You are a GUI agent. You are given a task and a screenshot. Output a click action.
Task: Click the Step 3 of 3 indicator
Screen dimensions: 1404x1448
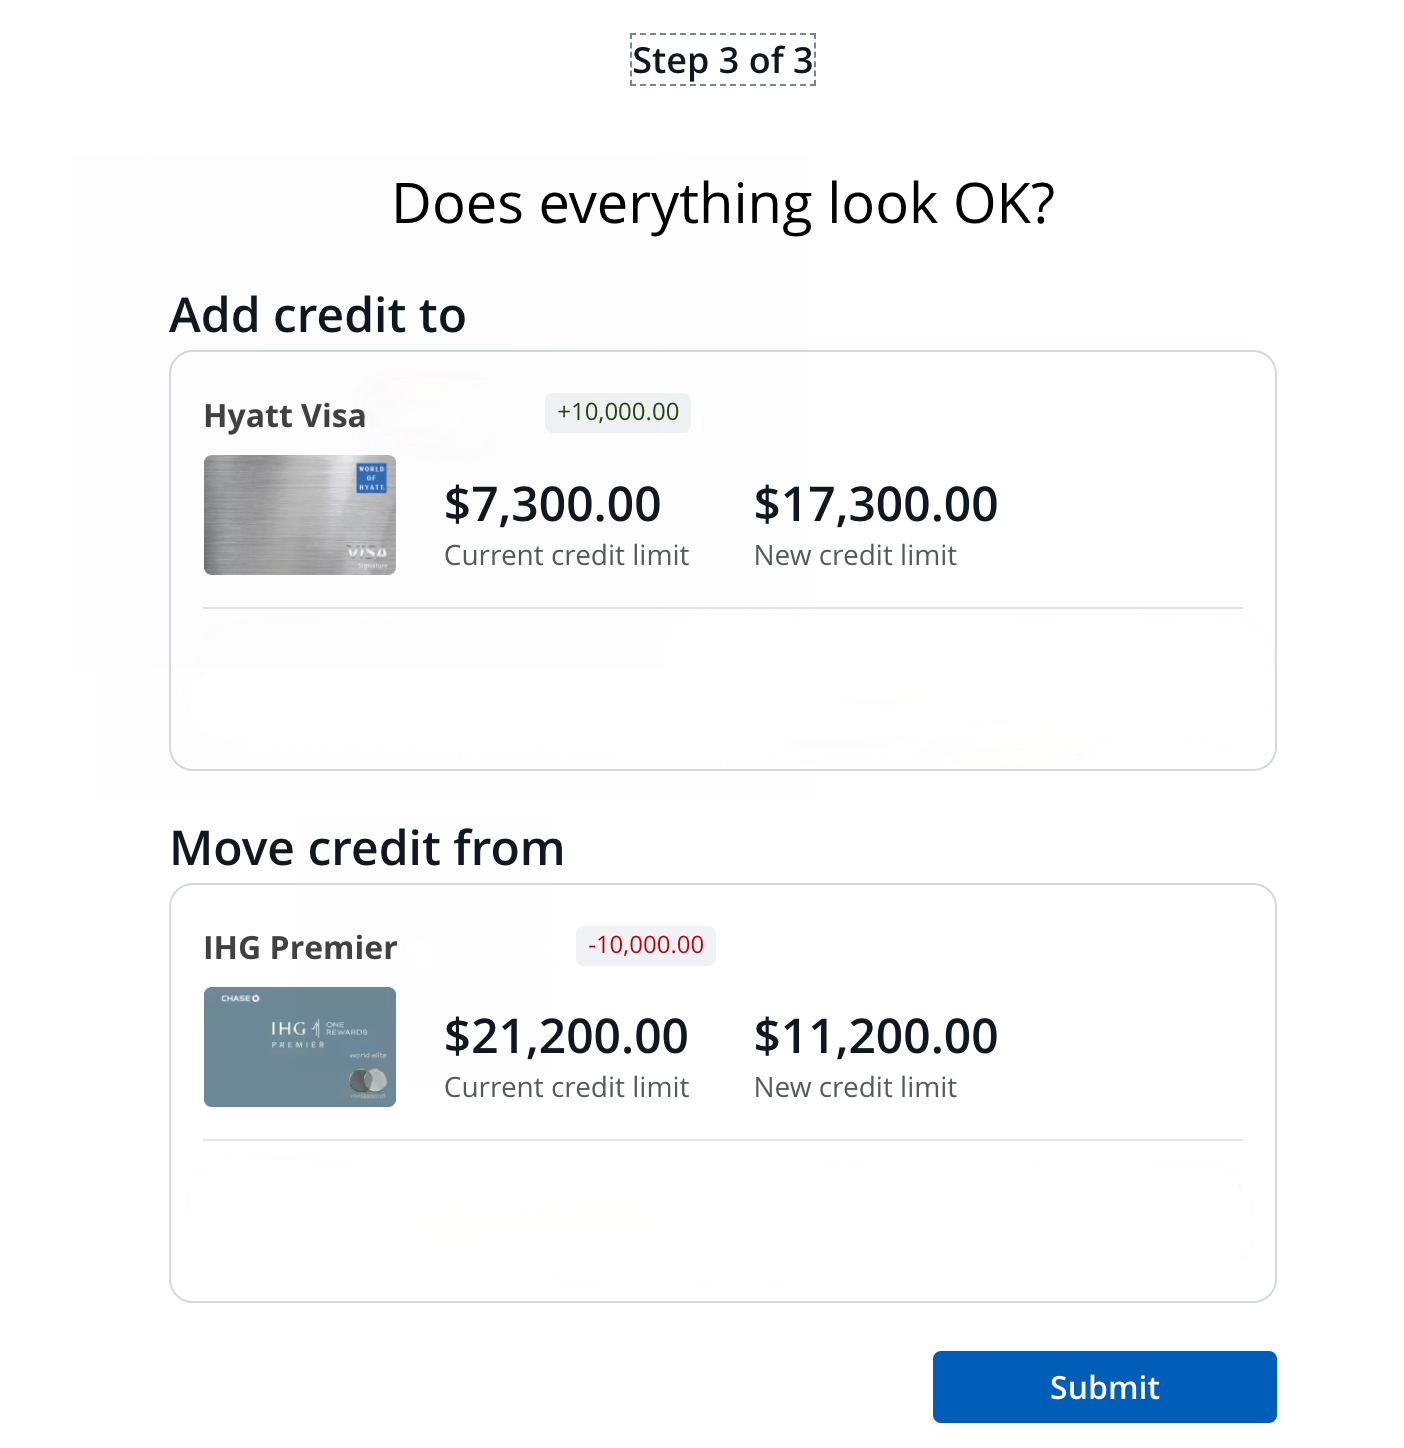pos(722,60)
